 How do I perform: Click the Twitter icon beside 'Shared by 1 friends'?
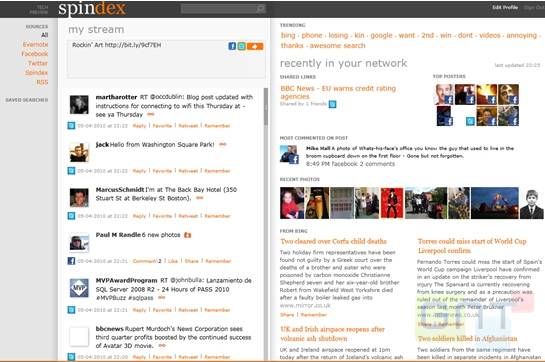tap(333, 104)
